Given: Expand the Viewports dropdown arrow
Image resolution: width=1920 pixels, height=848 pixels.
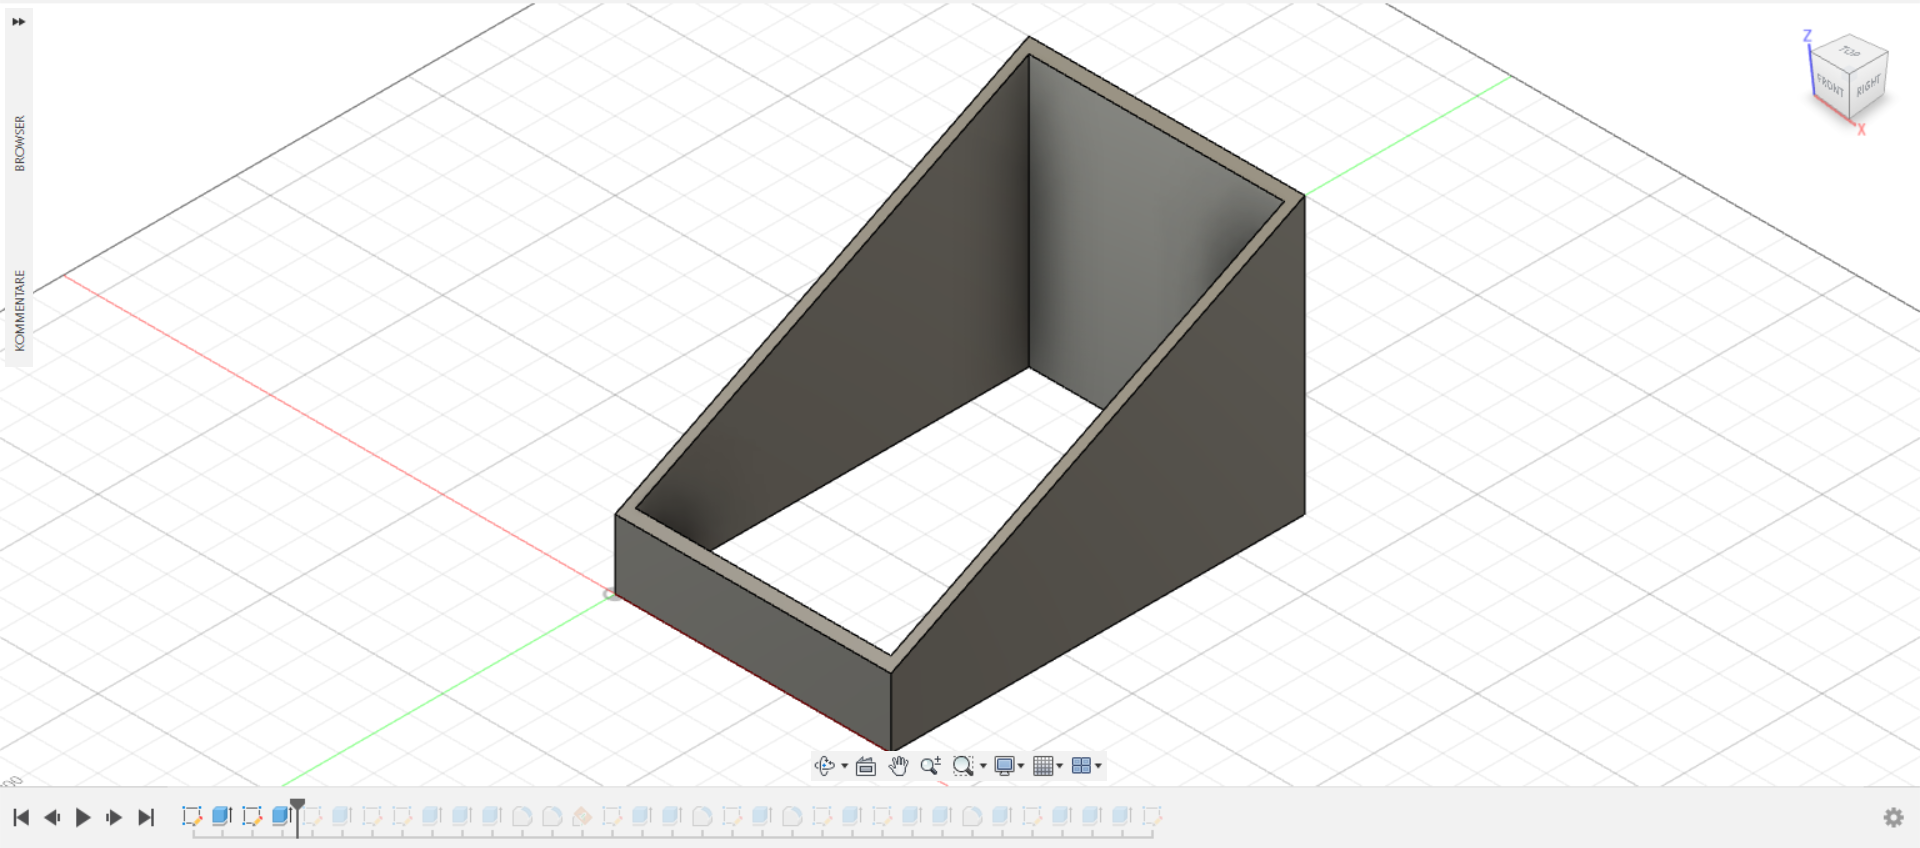Looking at the screenshot, I should click(x=1098, y=767).
